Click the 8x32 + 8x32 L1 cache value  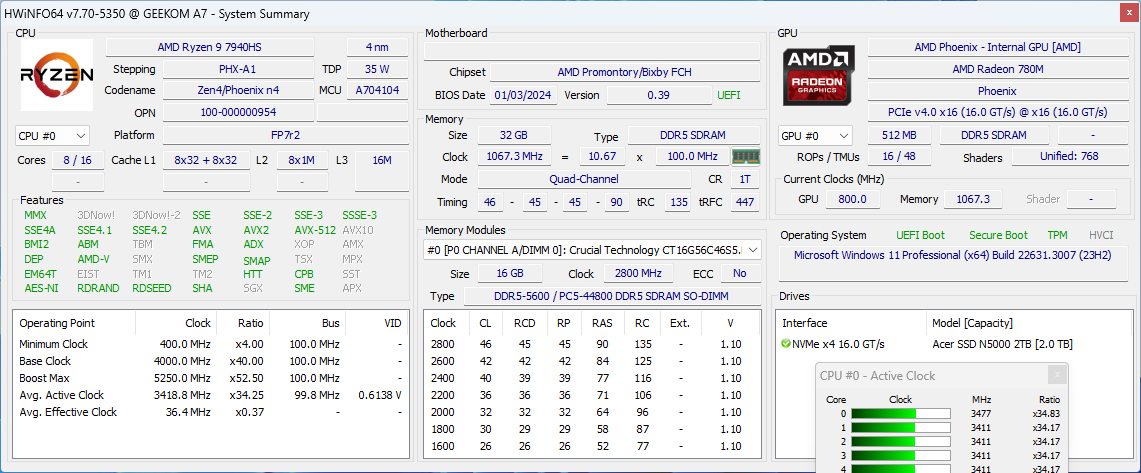(x=206, y=160)
